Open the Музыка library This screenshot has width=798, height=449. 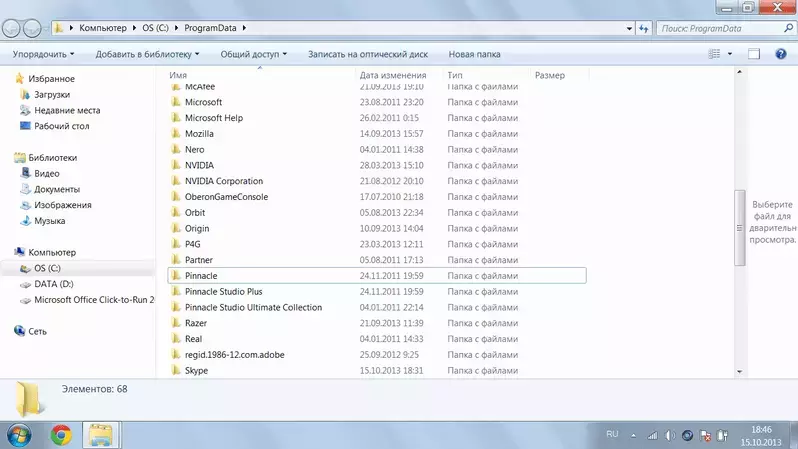[x=49, y=220]
